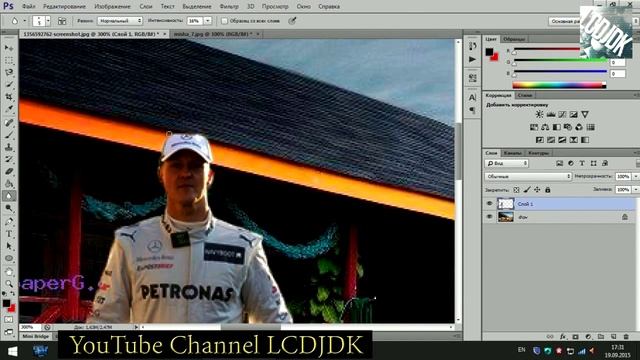The width and height of the screenshot is (640, 360).
Task: Create new layer in Layers panel
Action: coord(613,337)
